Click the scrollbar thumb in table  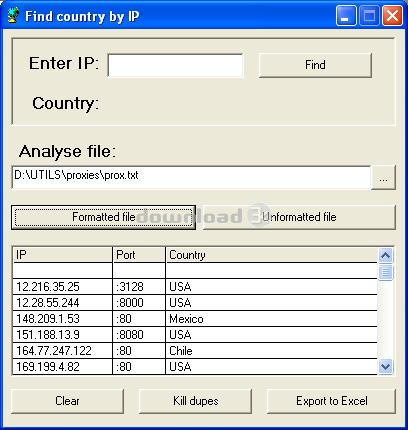[386, 272]
